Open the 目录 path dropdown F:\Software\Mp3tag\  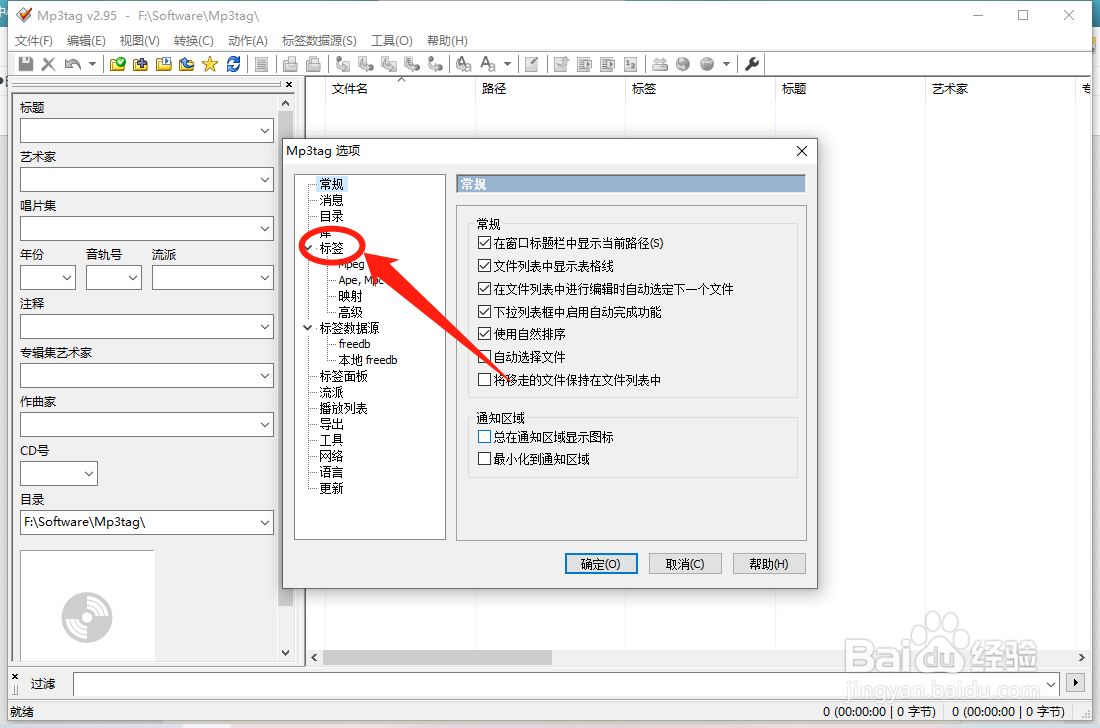(264, 523)
